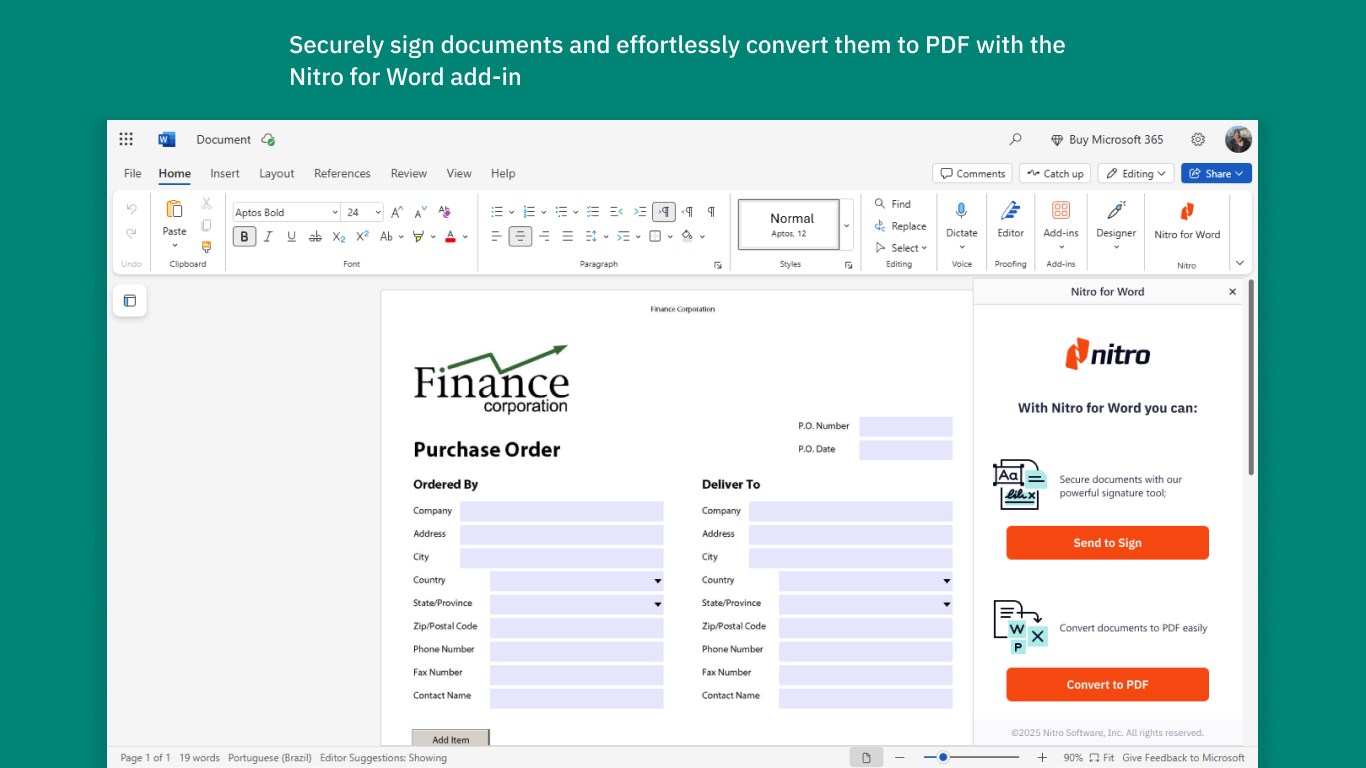This screenshot has height=768, width=1366.
Task: Open the Editing mode dropdown
Action: coord(1136,173)
